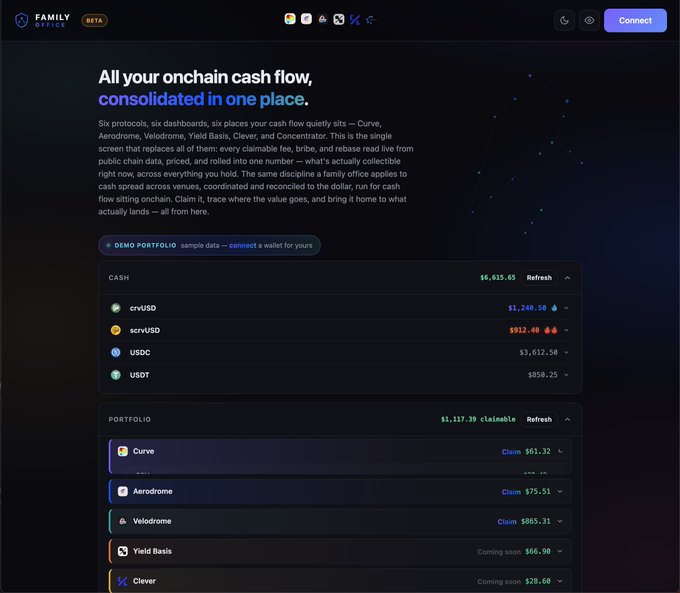This screenshot has height=593, width=680.
Task: Click the Curve icon in header
Action: [x=290, y=19]
